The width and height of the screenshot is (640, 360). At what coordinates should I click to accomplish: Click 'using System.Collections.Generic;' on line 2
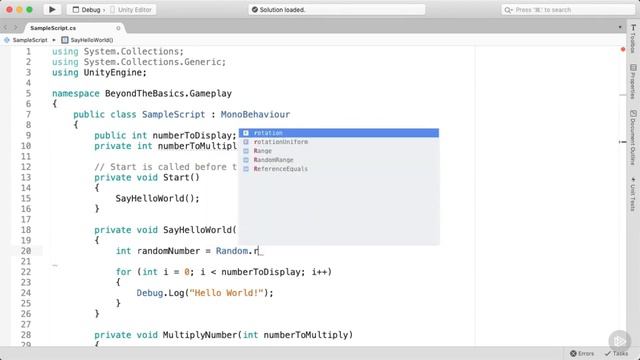[139, 62]
